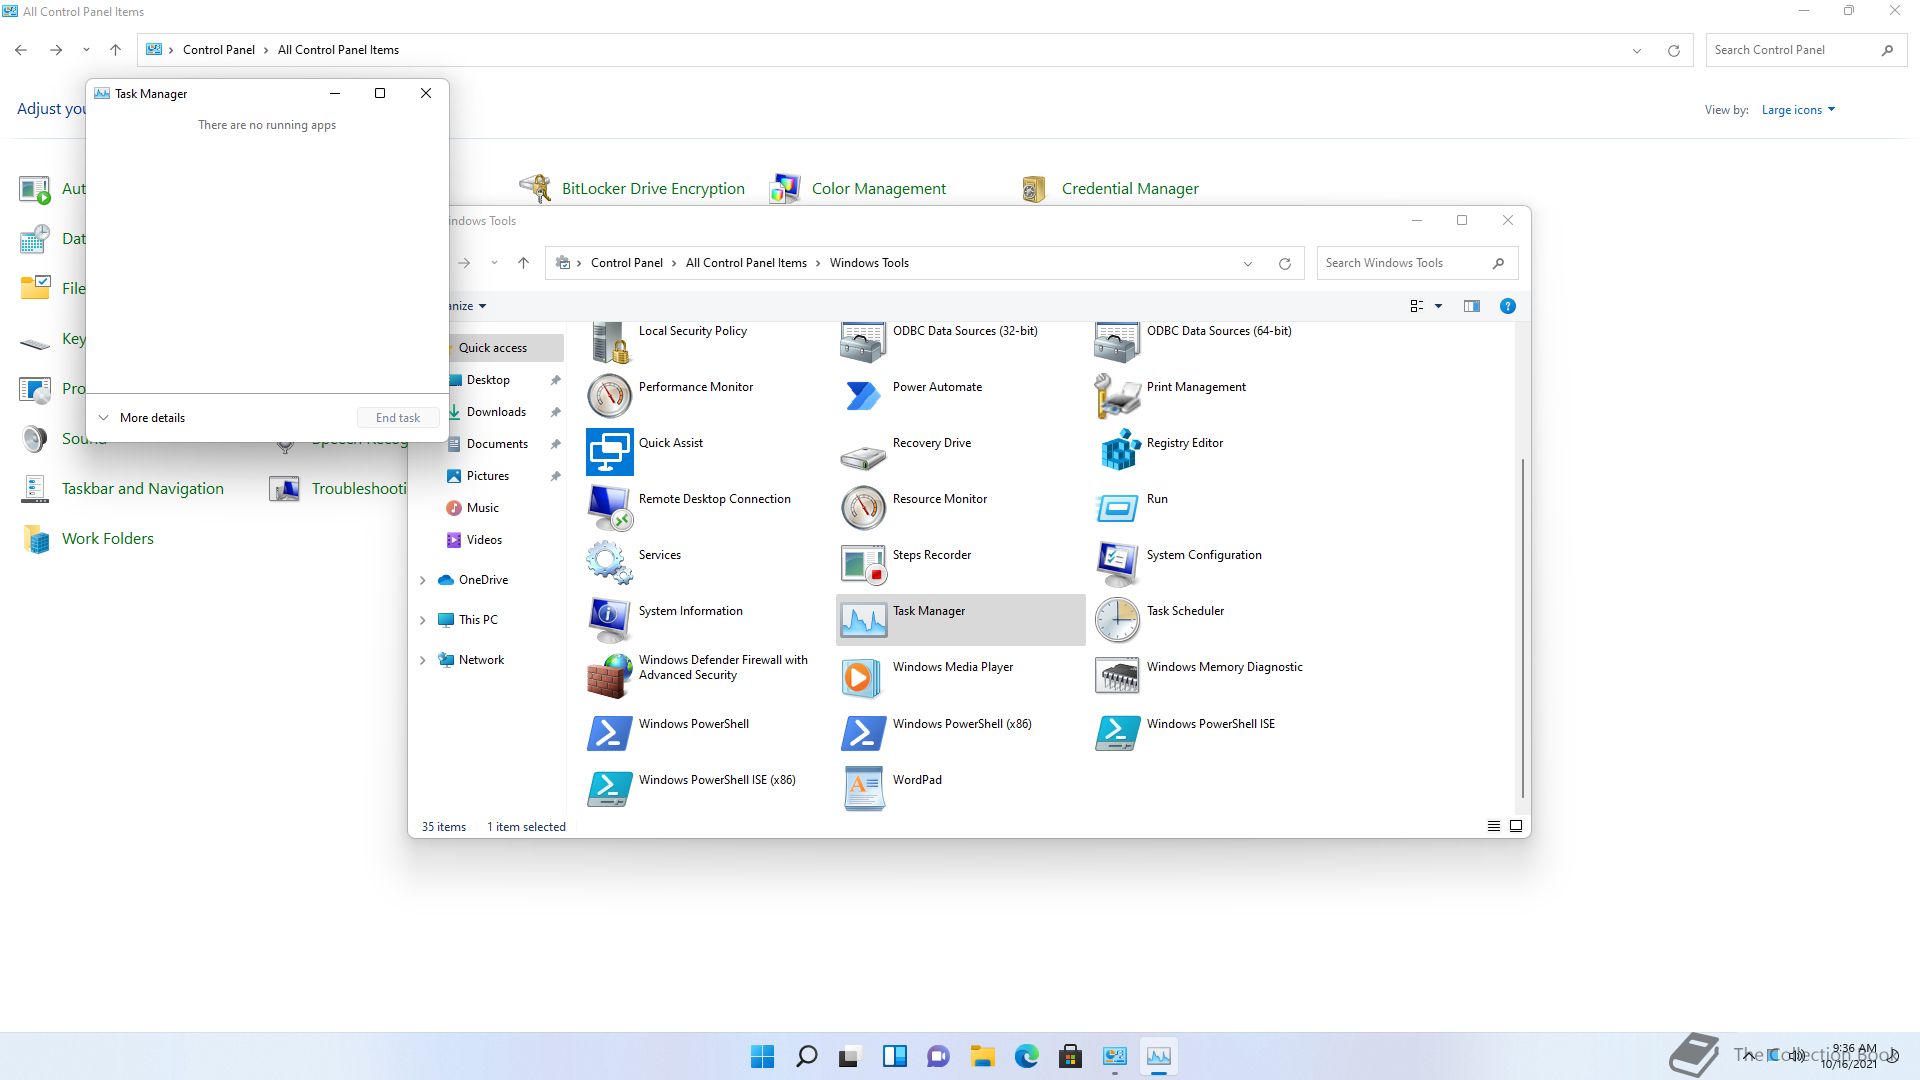Open System Information icon

point(610,620)
